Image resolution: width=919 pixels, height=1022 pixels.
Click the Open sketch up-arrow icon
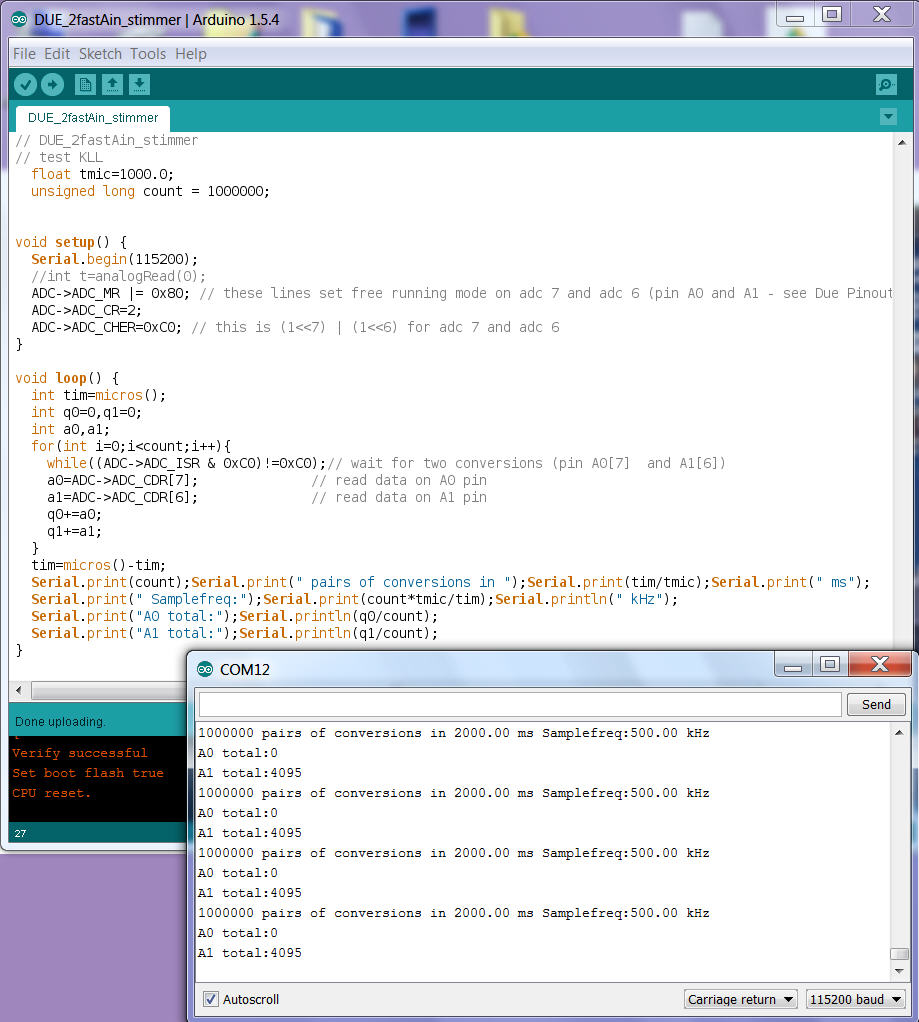(113, 85)
